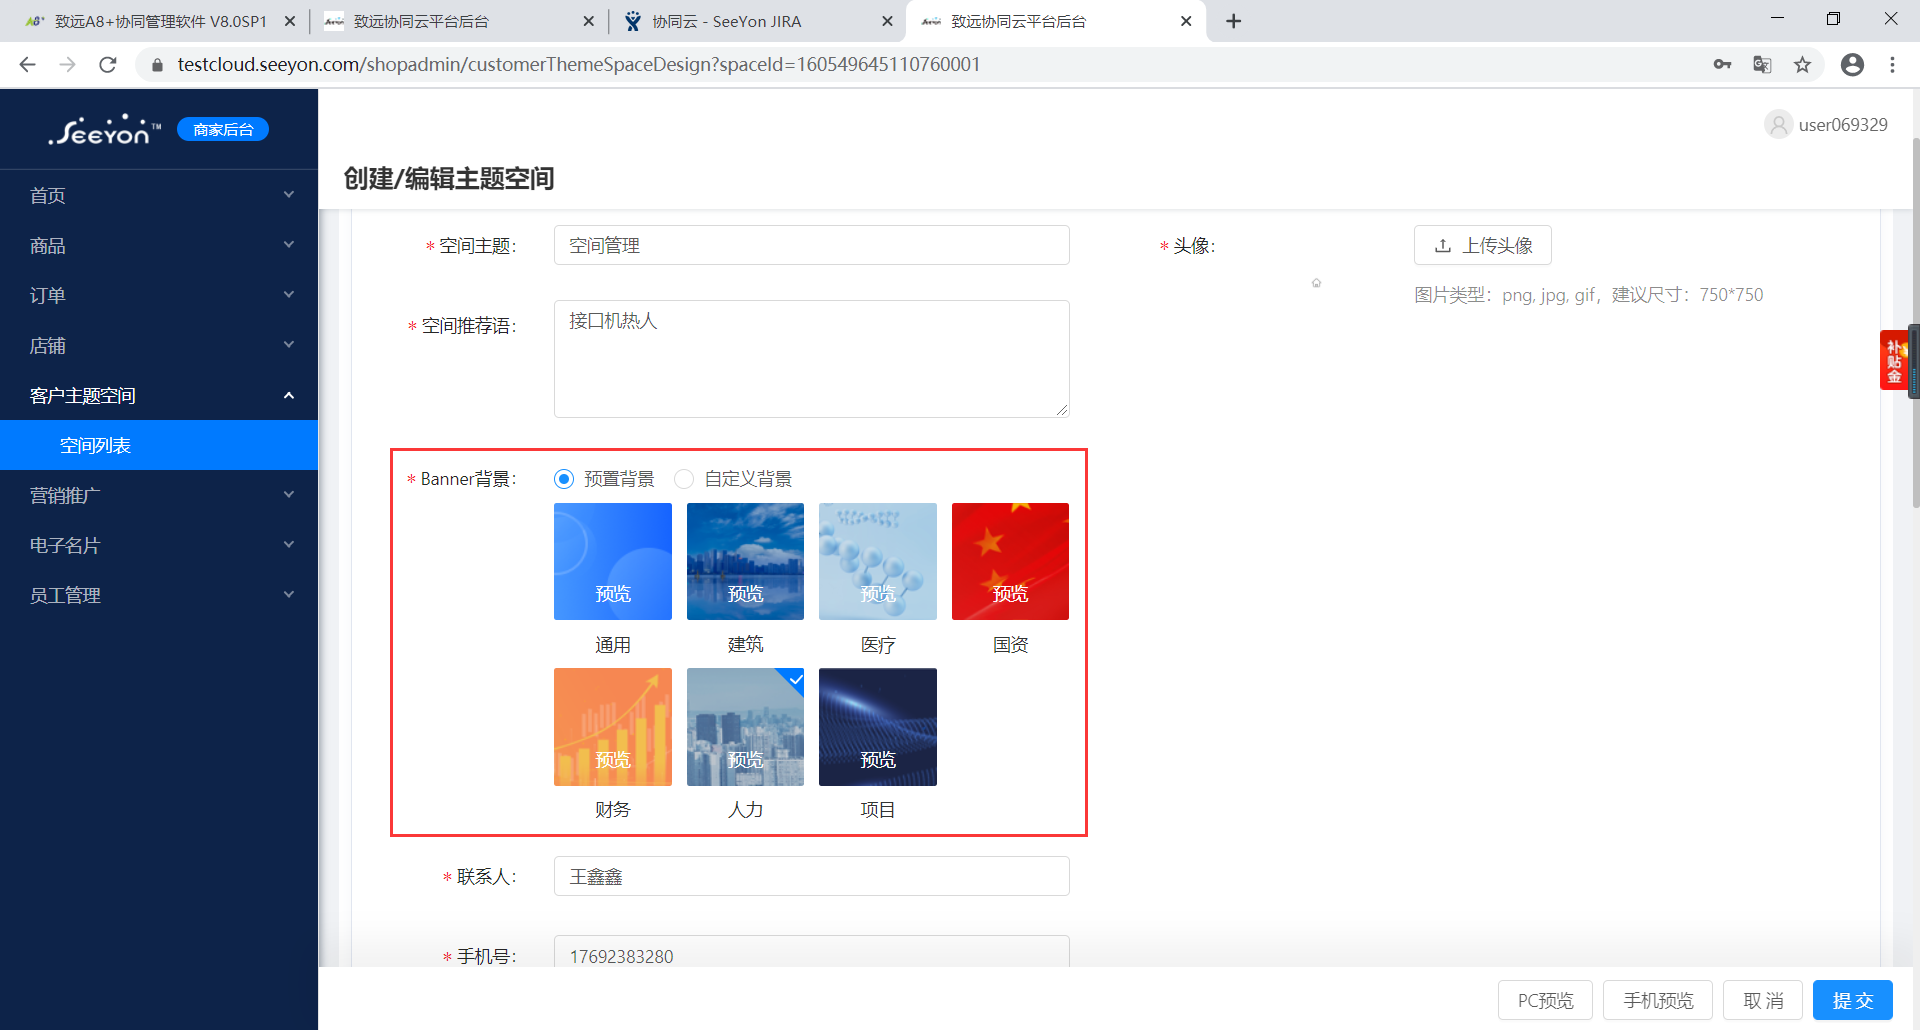Collapse the 客户主题空间 sidebar menu

point(159,395)
